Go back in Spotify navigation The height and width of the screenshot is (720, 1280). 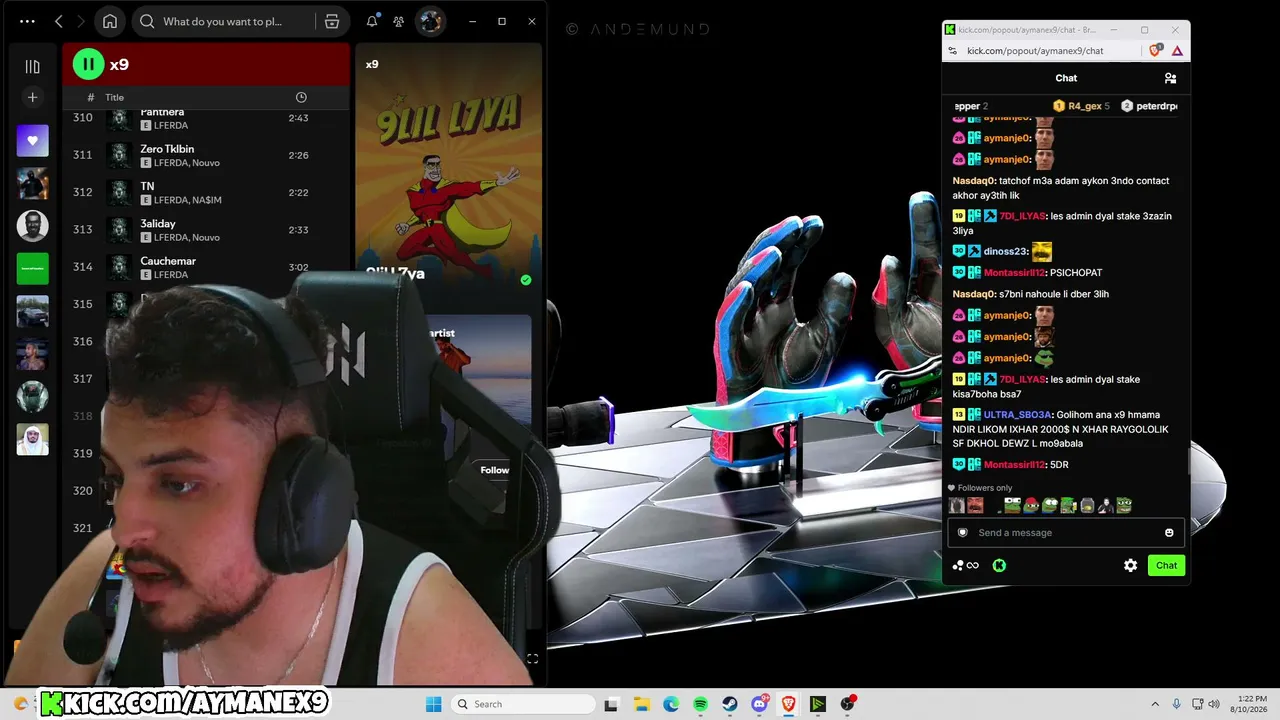tap(59, 21)
